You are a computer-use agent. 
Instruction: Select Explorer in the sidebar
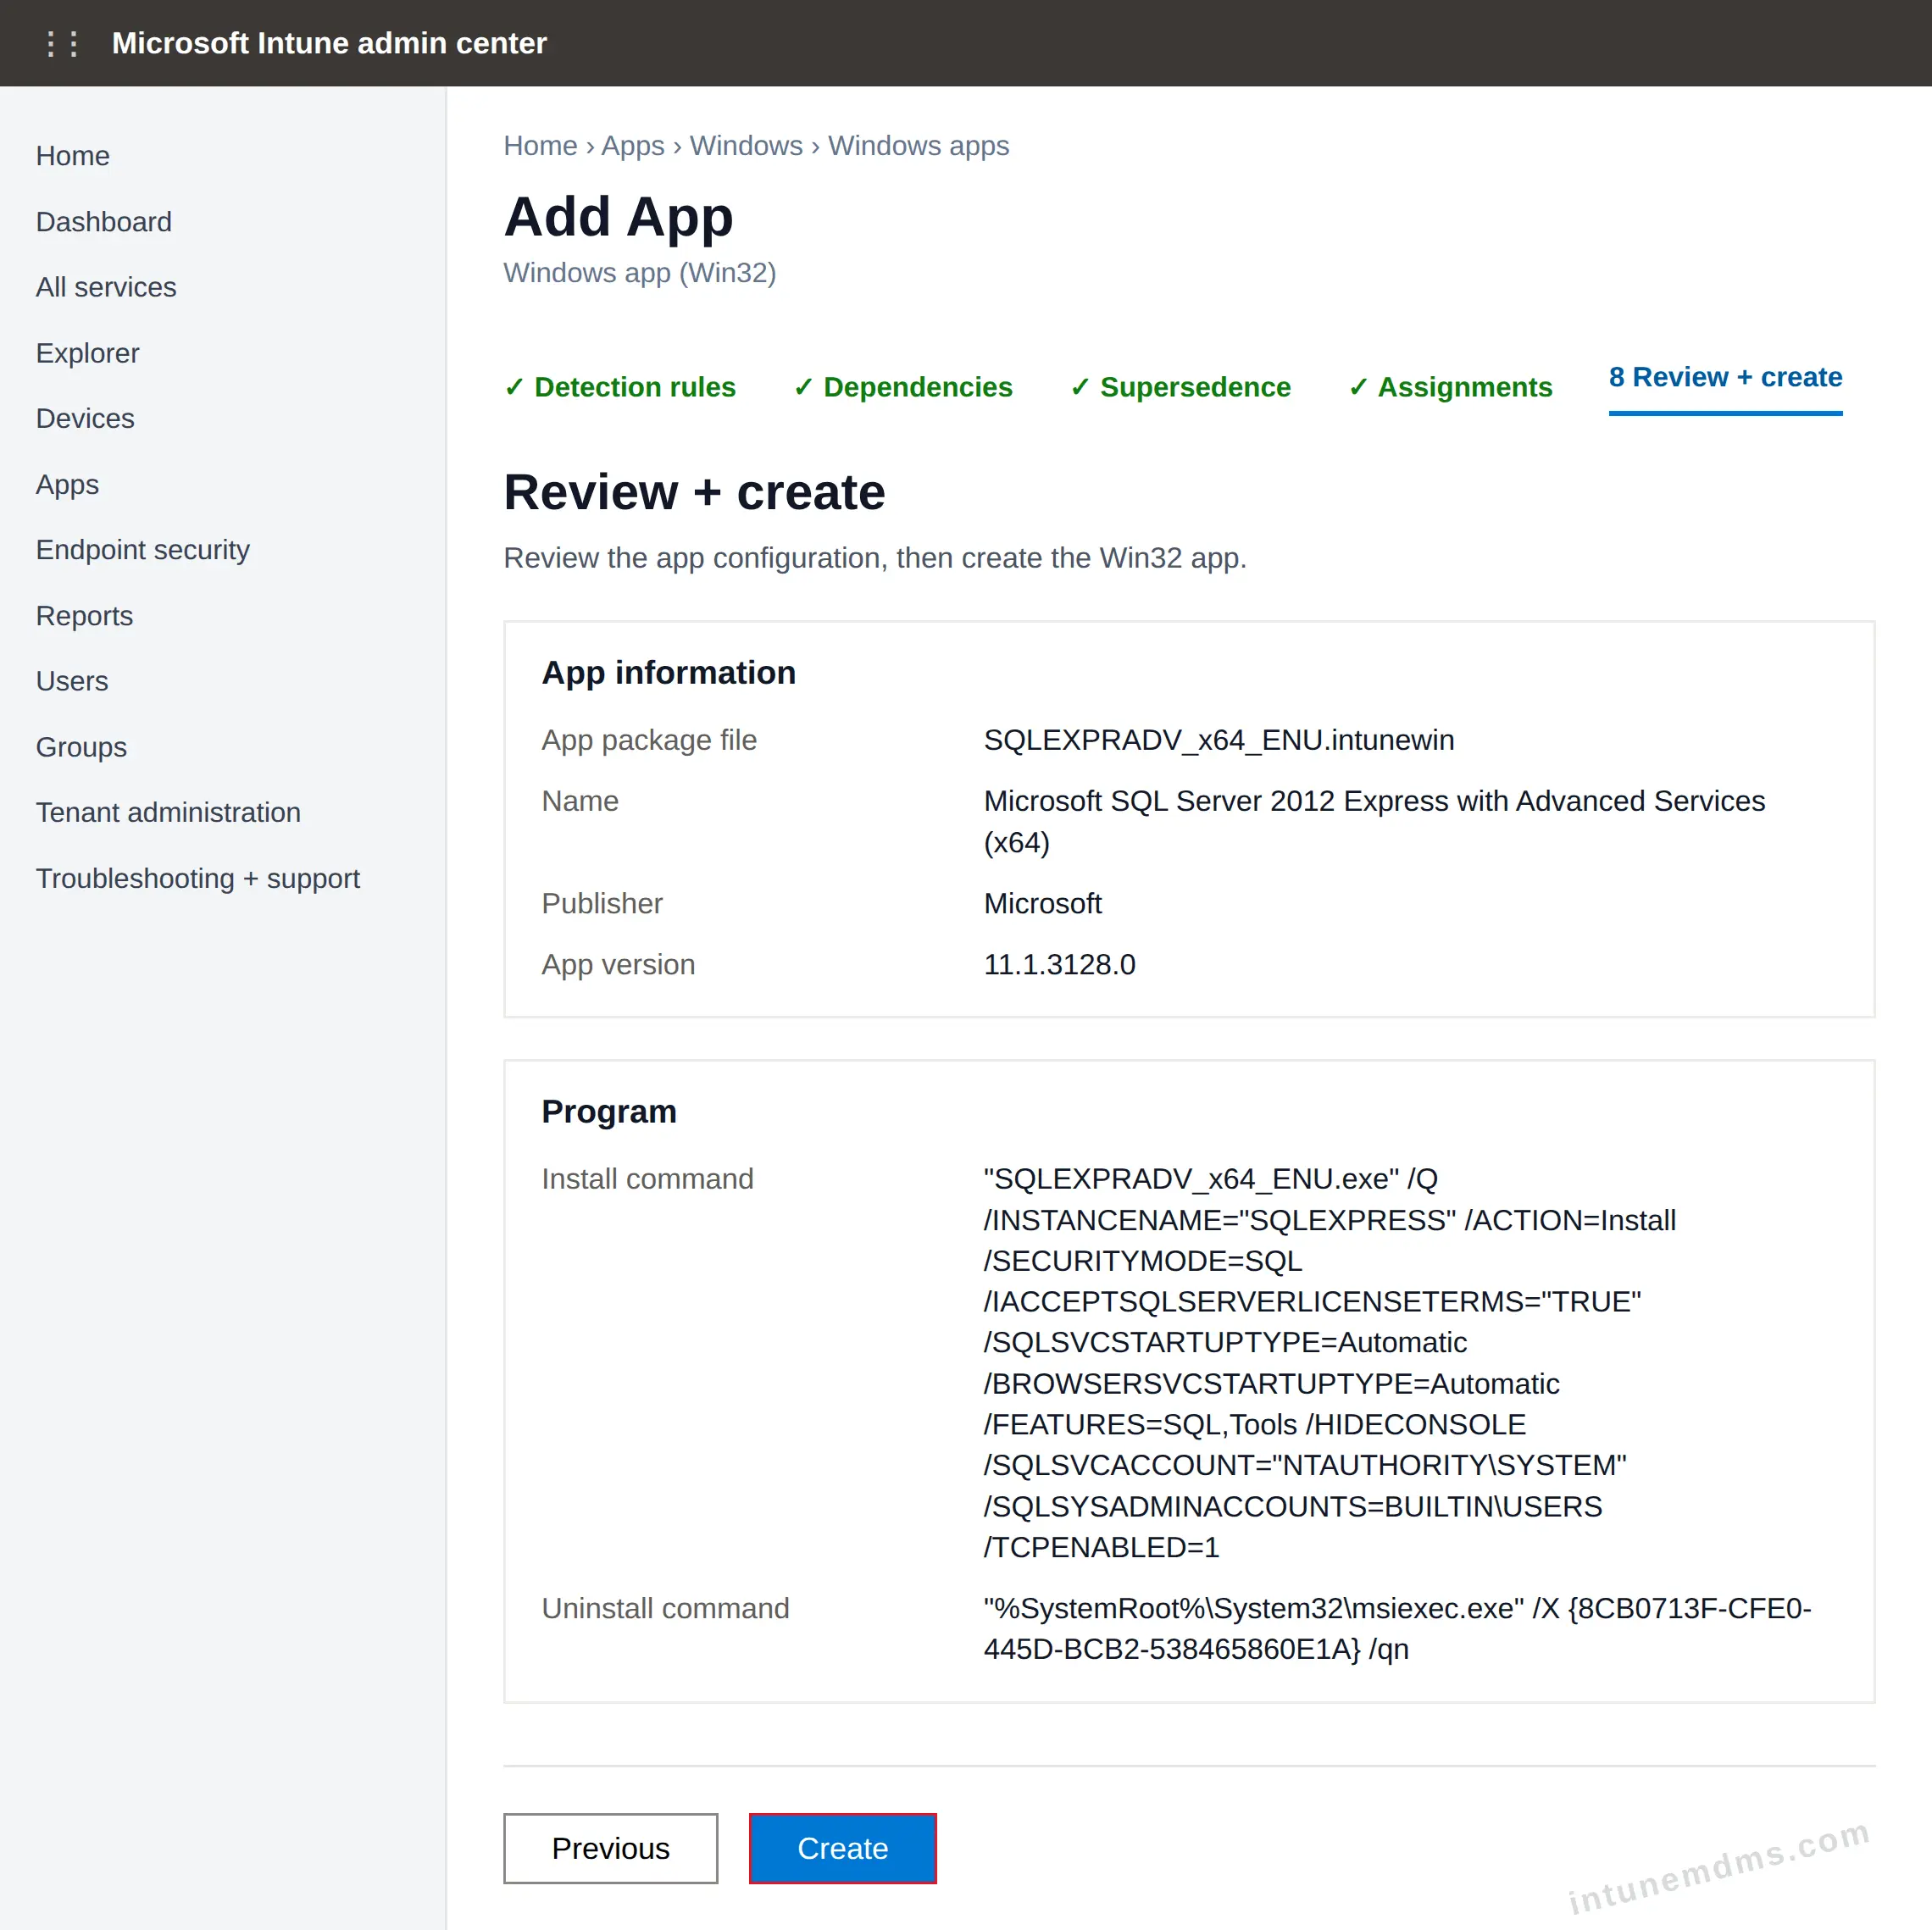pyautogui.click(x=88, y=353)
